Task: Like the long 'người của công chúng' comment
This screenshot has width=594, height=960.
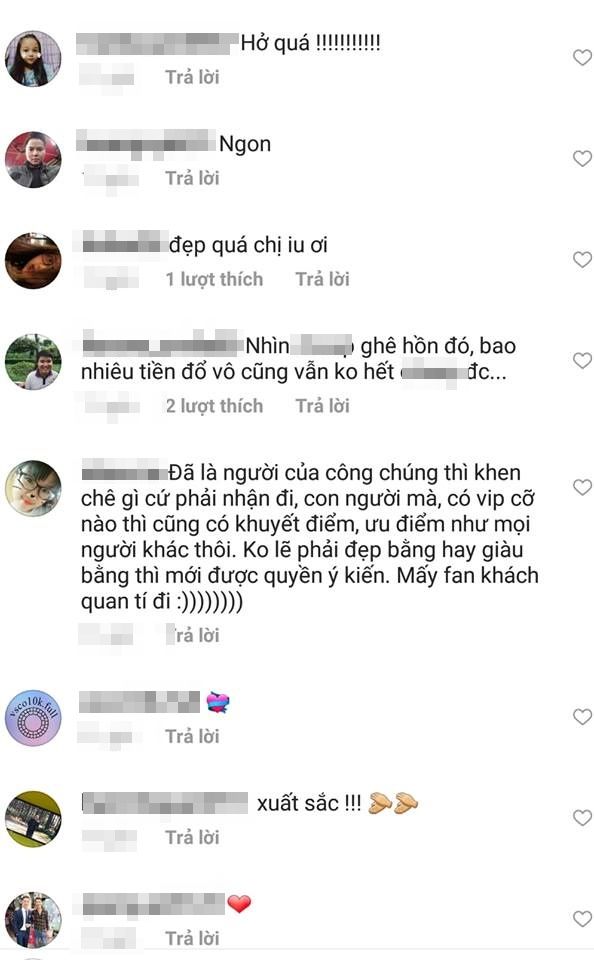Action: click(x=582, y=487)
